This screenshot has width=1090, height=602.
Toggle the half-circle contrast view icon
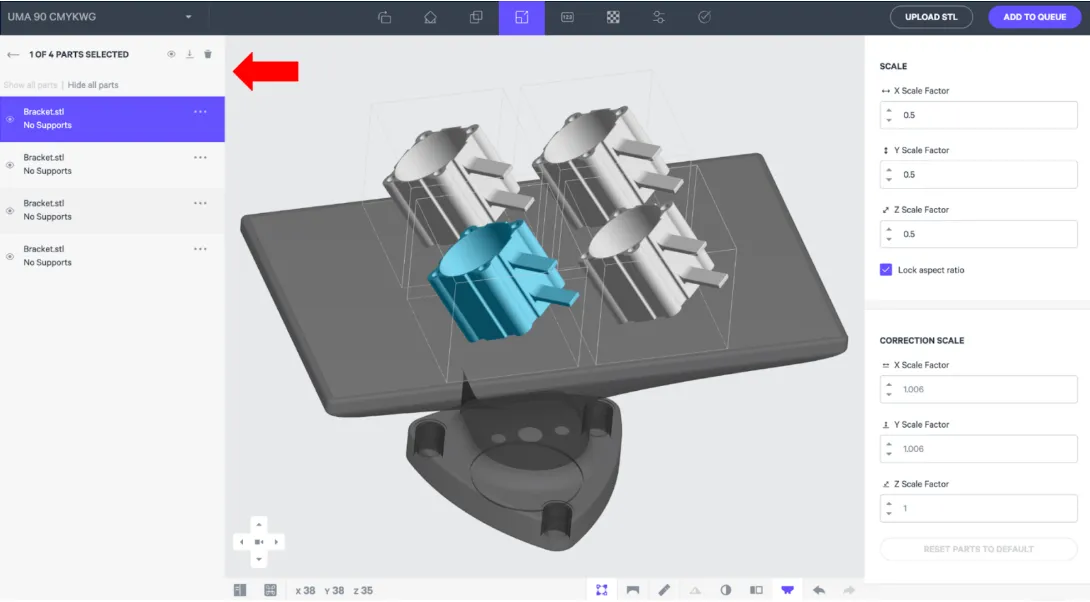726,590
